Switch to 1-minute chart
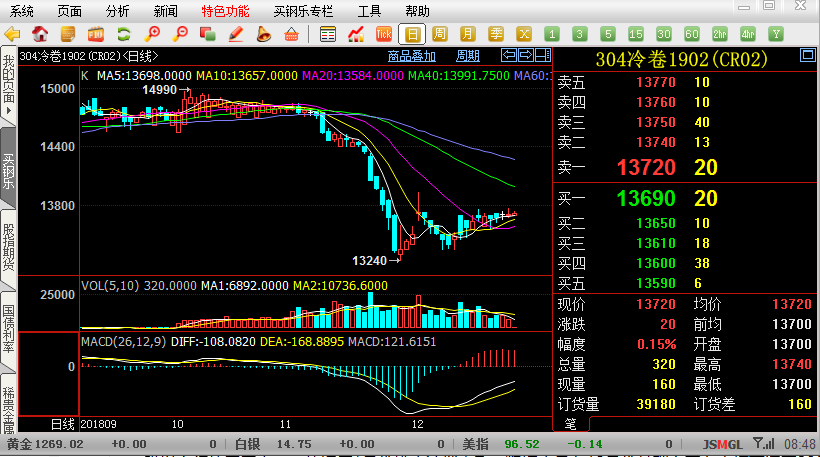The height and width of the screenshot is (457, 820). click(x=552, y=35)
